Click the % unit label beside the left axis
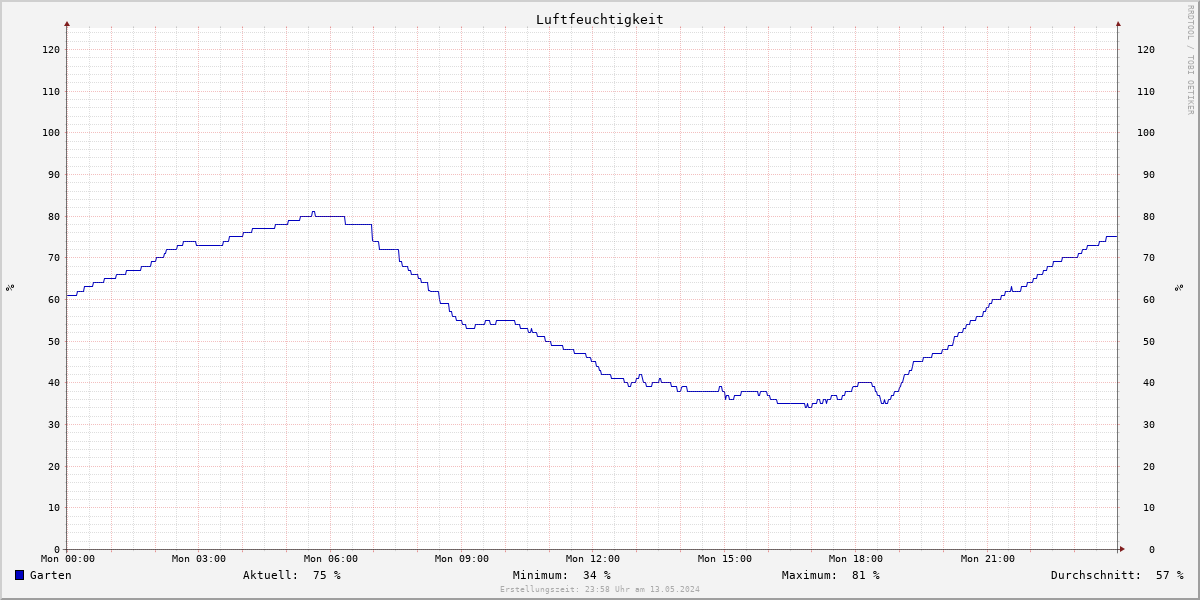The height and width of the screenshot is (600, 1200). 10,288
